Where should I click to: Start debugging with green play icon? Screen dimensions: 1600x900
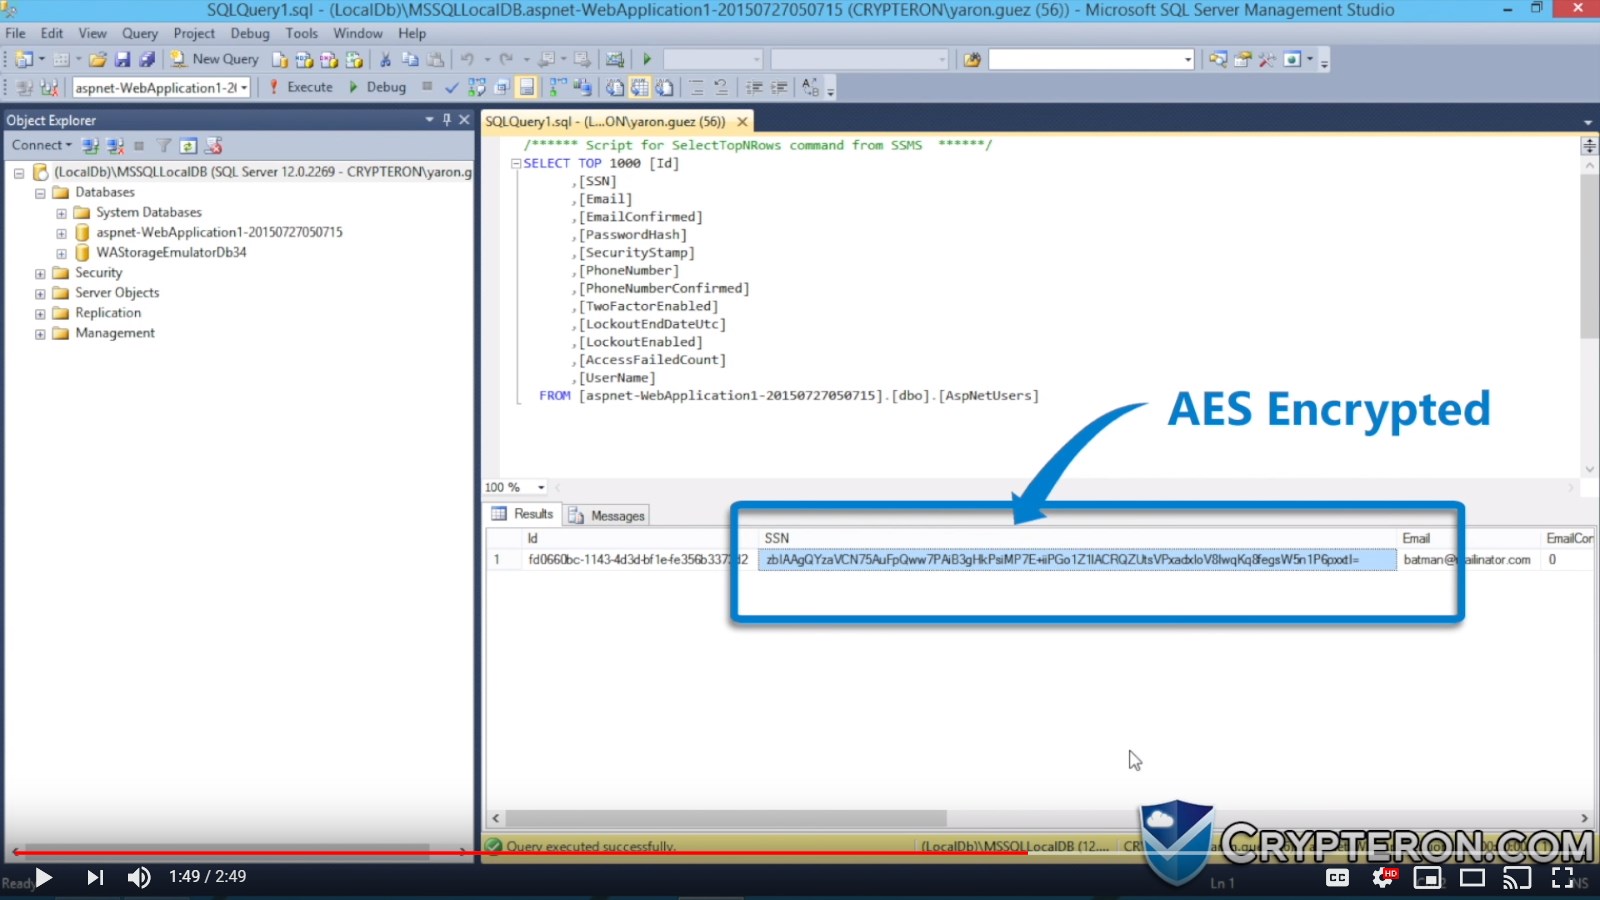point(647,60)
